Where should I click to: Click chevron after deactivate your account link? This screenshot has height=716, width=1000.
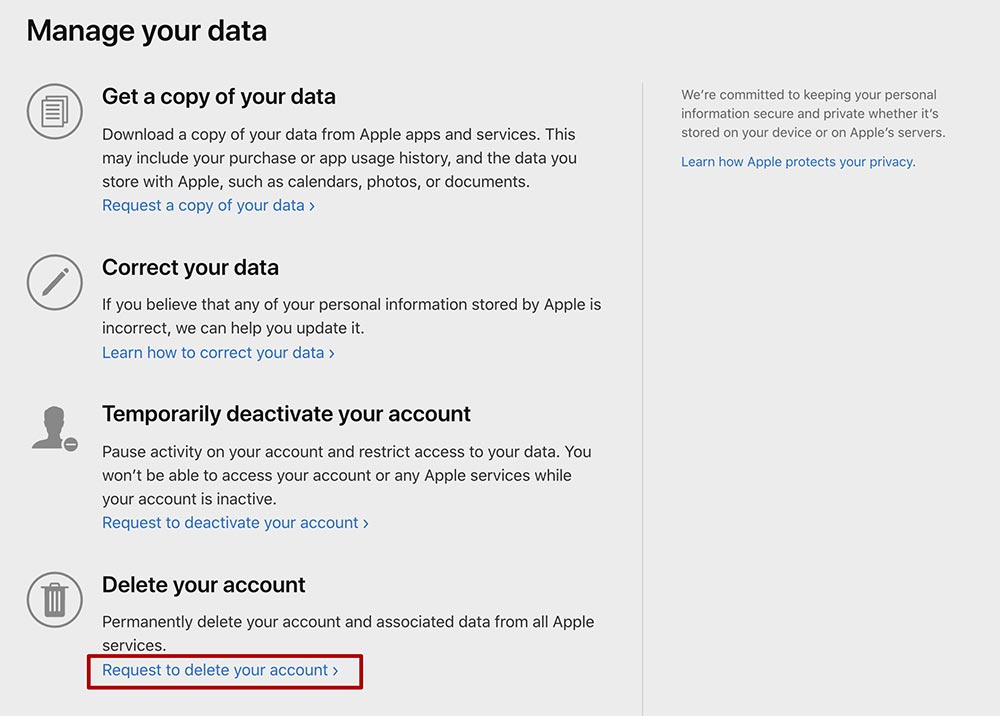pyautogui.click(x=365, y=523)
